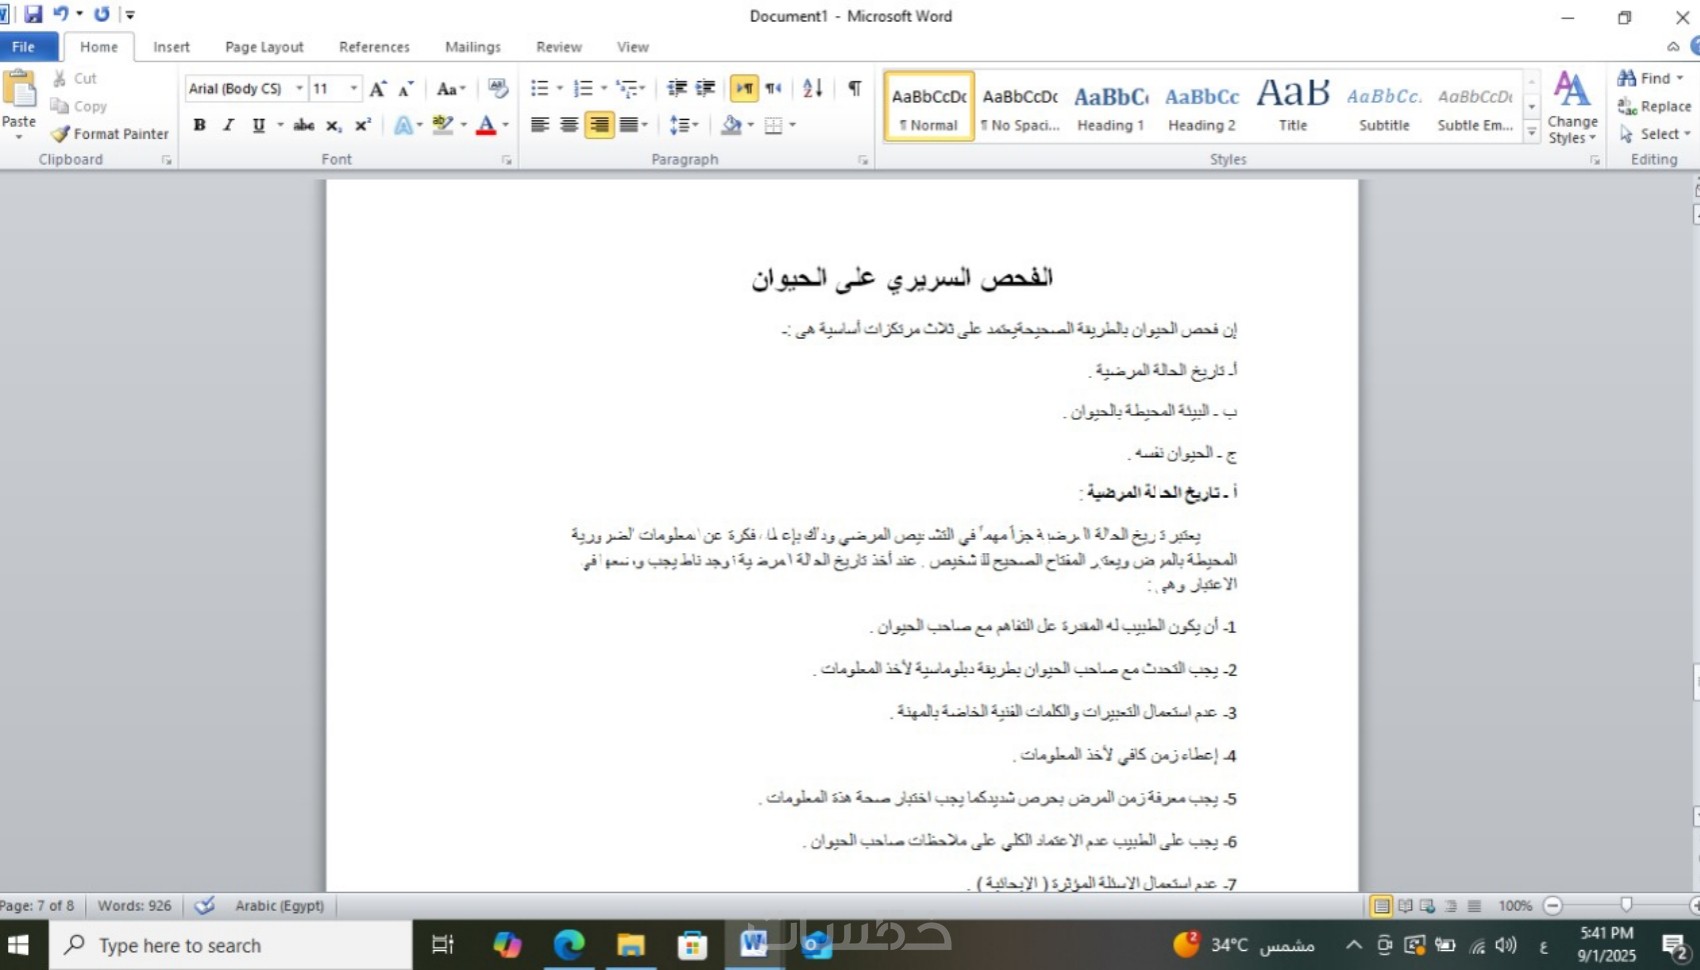
Task: Click the Numbering list icon
Action: pos(583,88)
